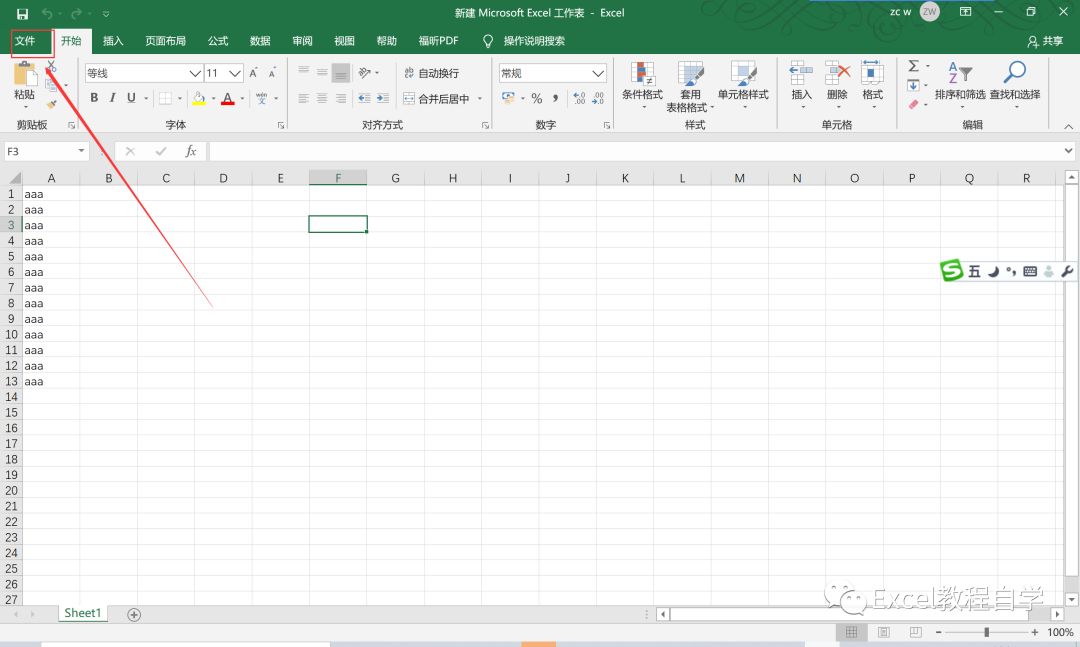Viewport: 1080px width, 647px height.
Task: Click the 共享 Share button
Action: (1046, 41)
